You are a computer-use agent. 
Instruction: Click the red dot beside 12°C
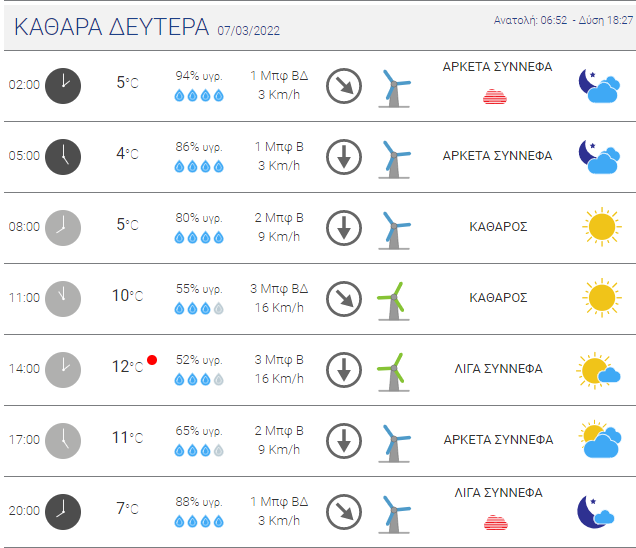[152, 360]
